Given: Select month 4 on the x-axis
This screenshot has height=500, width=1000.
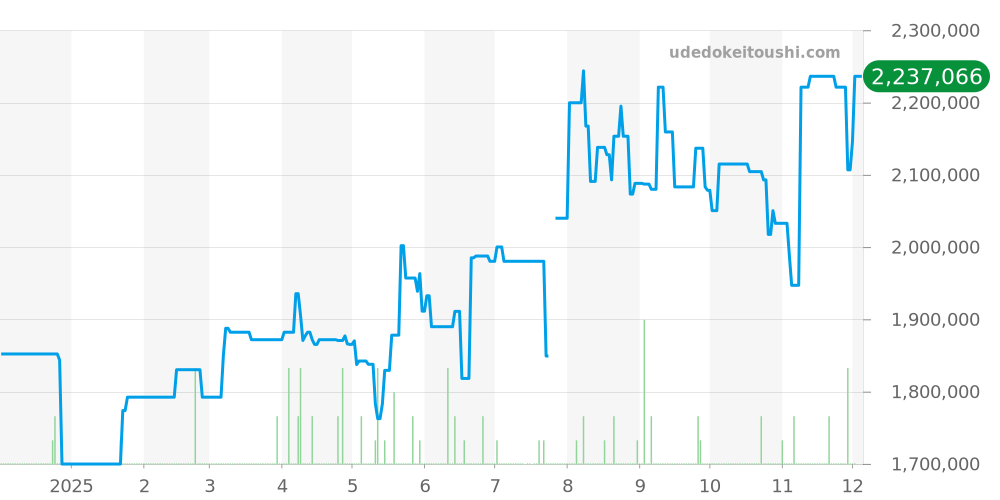Looking at the screenshot, I should pos(281,486).
